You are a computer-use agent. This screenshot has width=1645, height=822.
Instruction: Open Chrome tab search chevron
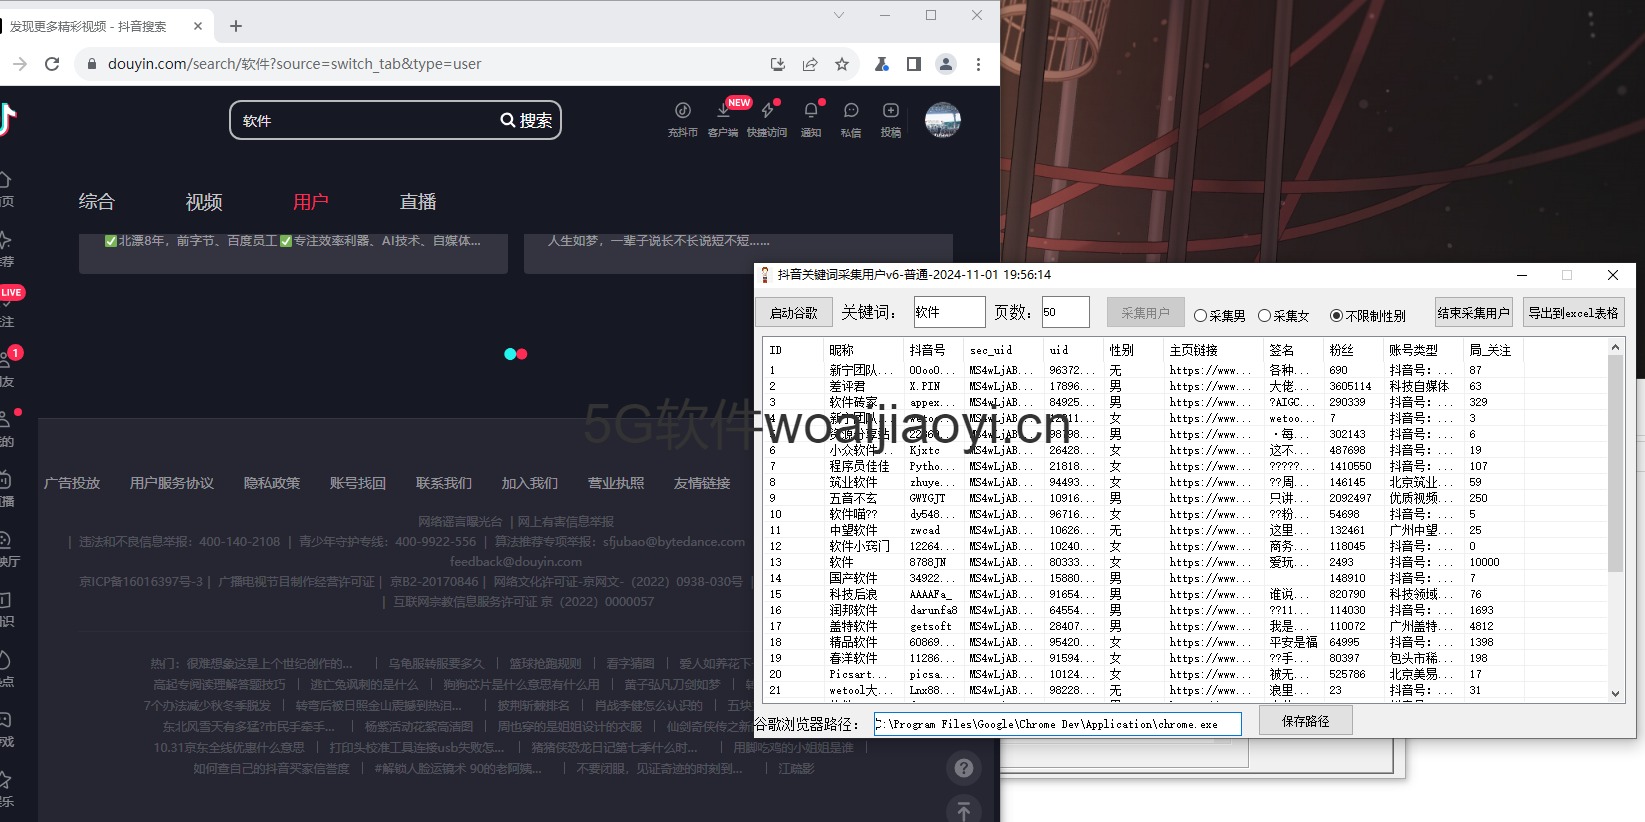pyautogui.click(x=839, y=15)
